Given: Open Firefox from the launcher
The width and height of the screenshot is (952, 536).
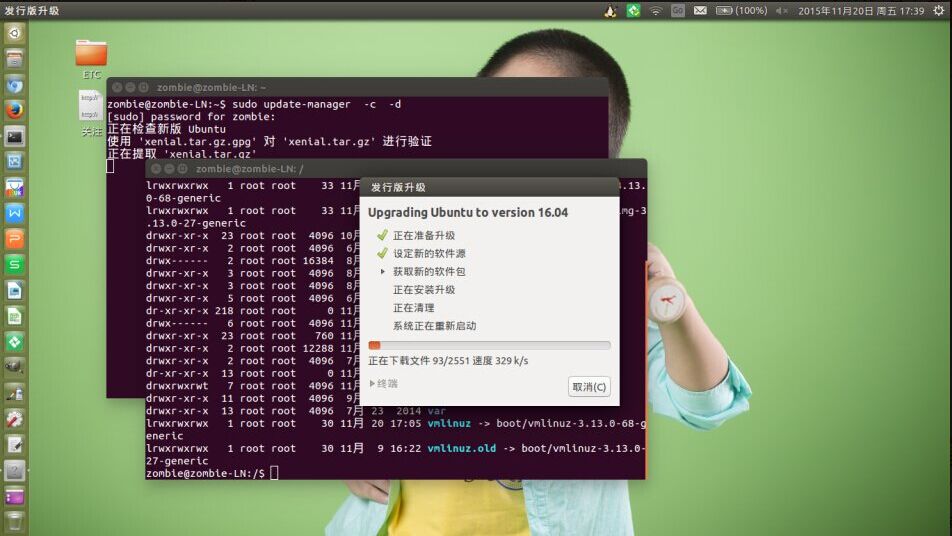Looking at the screenshot, I should point(14,110).
